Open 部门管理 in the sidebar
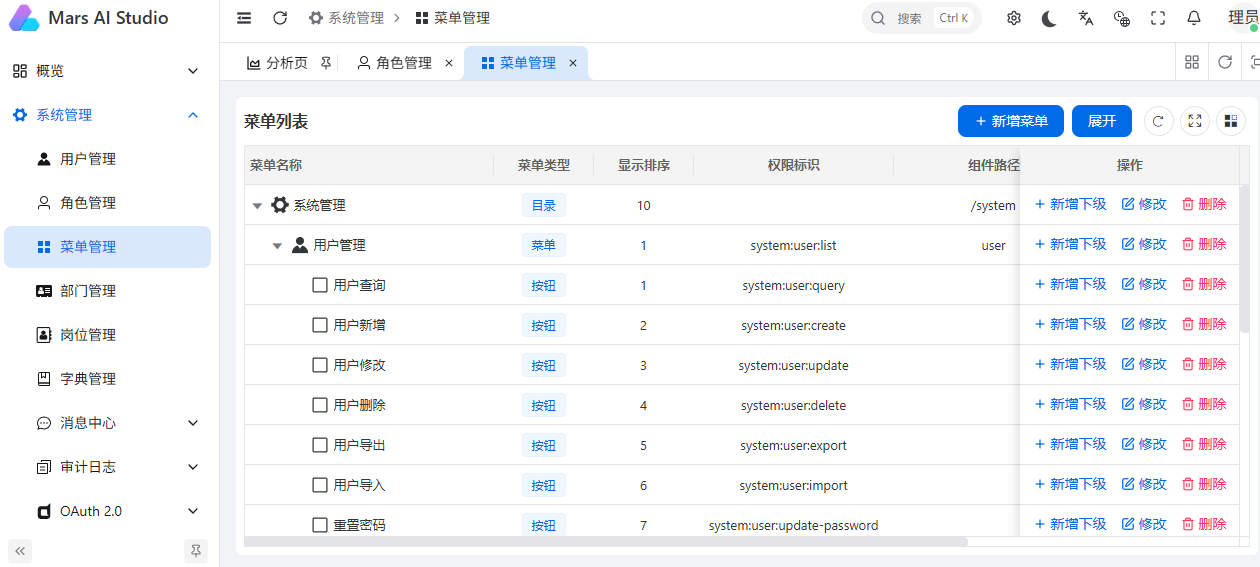The width and height of the screenshot is (1260, 567). coord(108,291)
